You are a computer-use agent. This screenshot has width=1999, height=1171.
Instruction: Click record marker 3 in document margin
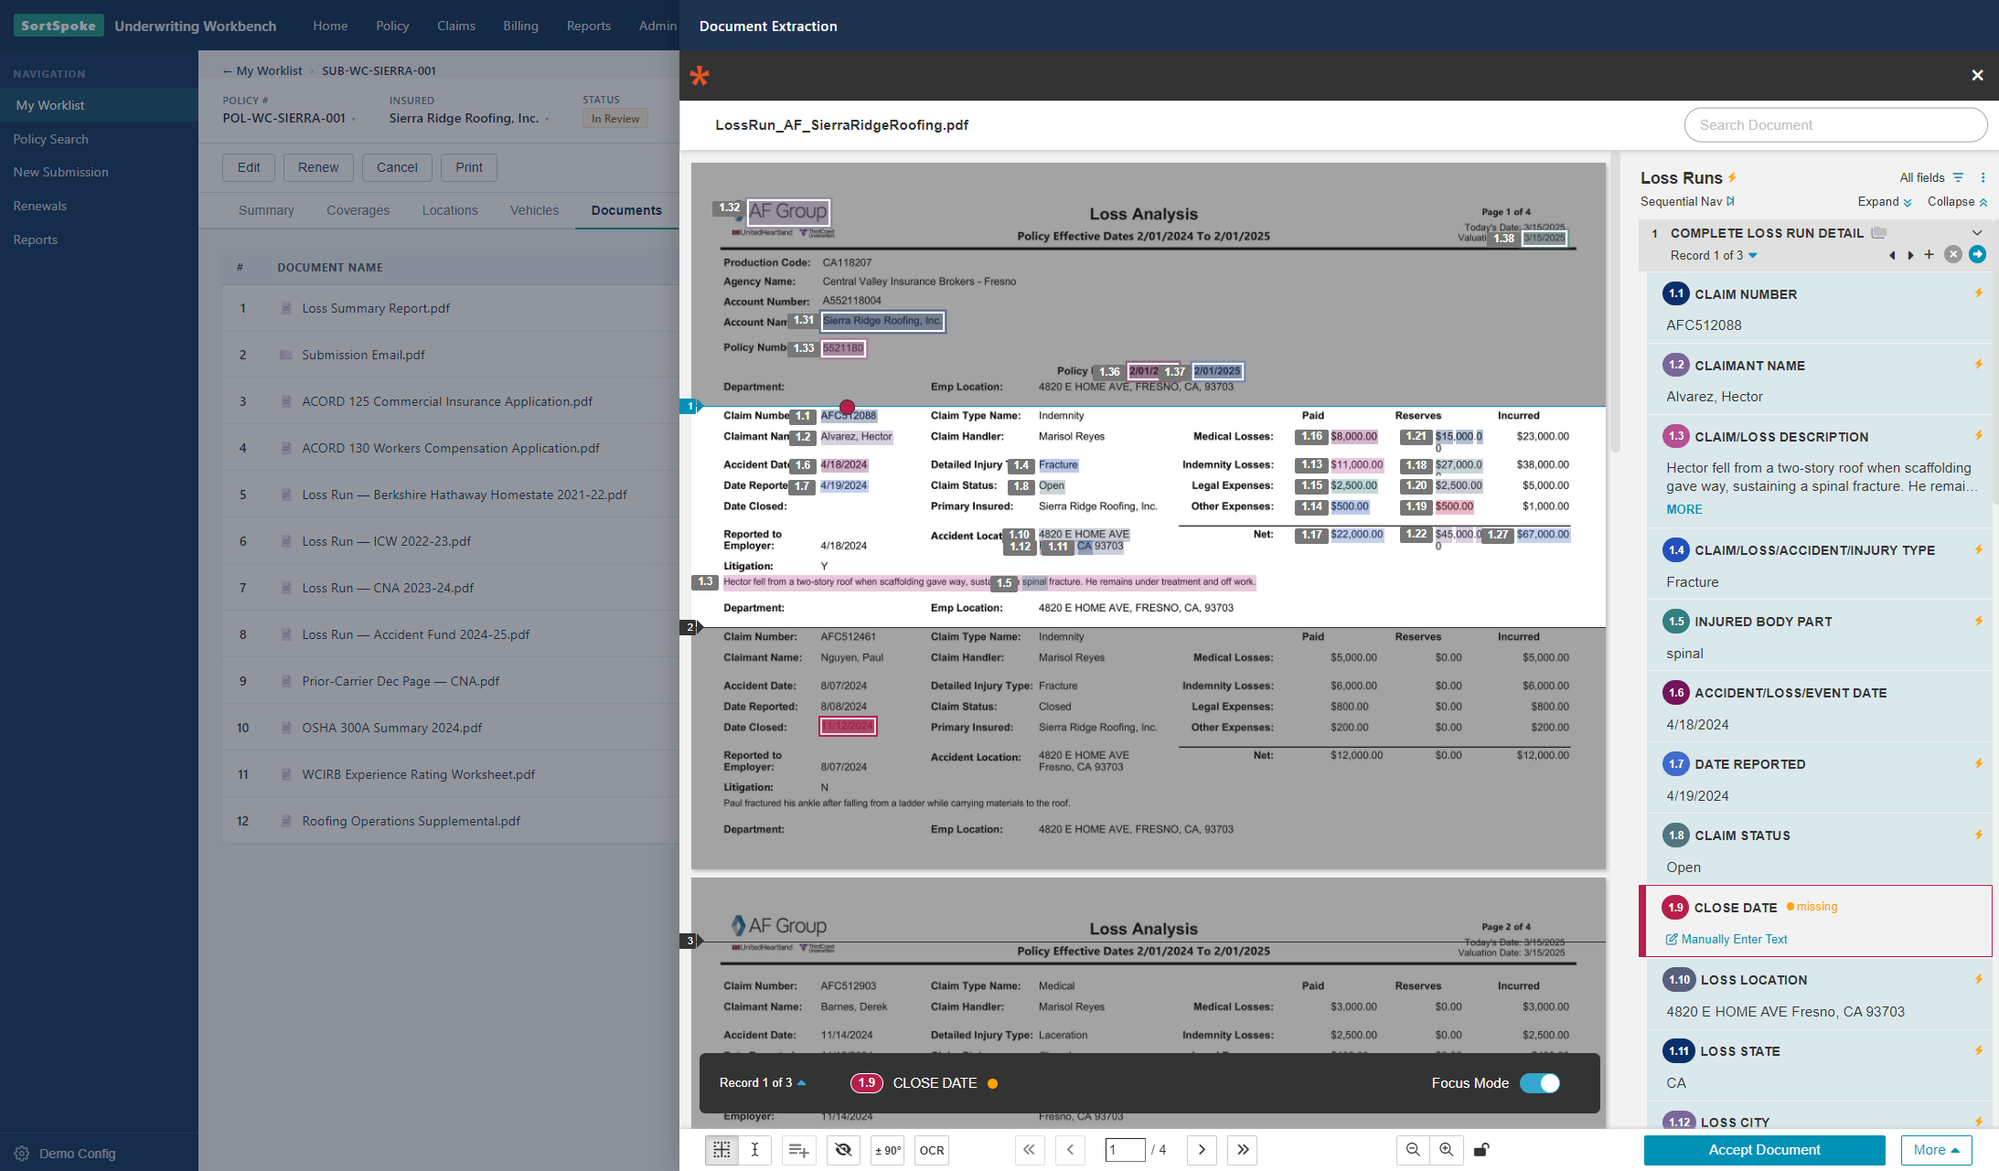pos(689,941)
